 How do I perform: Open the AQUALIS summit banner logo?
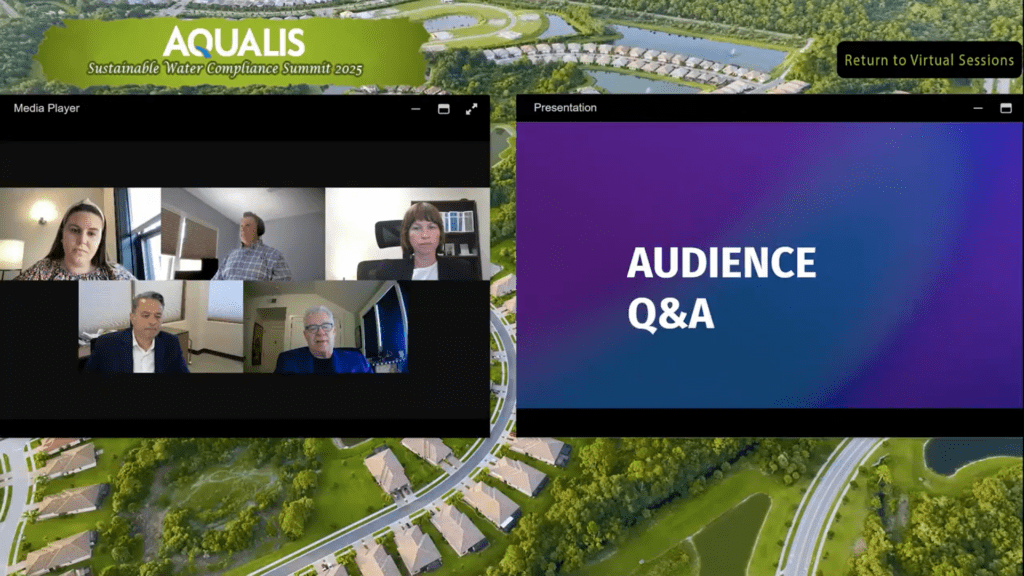[235, 43]
